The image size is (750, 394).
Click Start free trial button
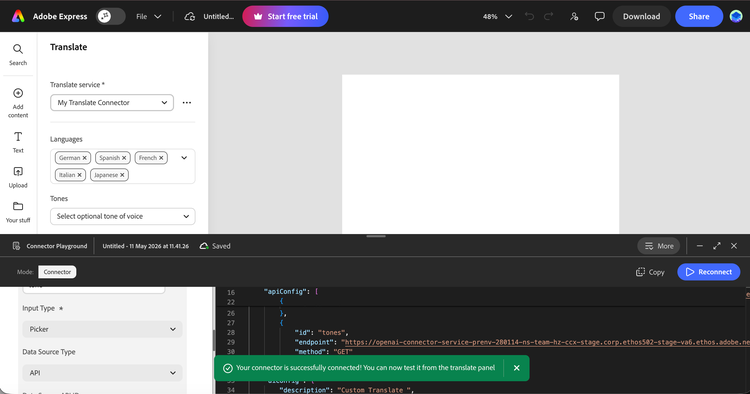(285, 16)
